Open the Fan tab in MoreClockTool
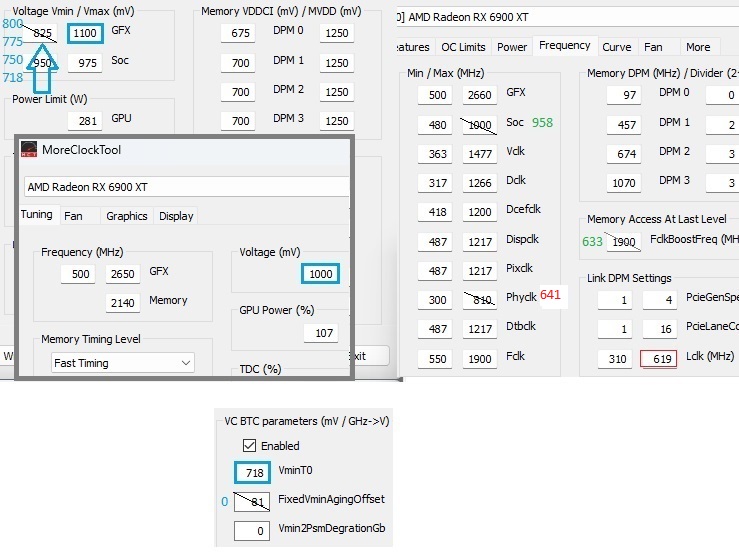739x560 pixels. pyautogui.click(x=74, y=216)
